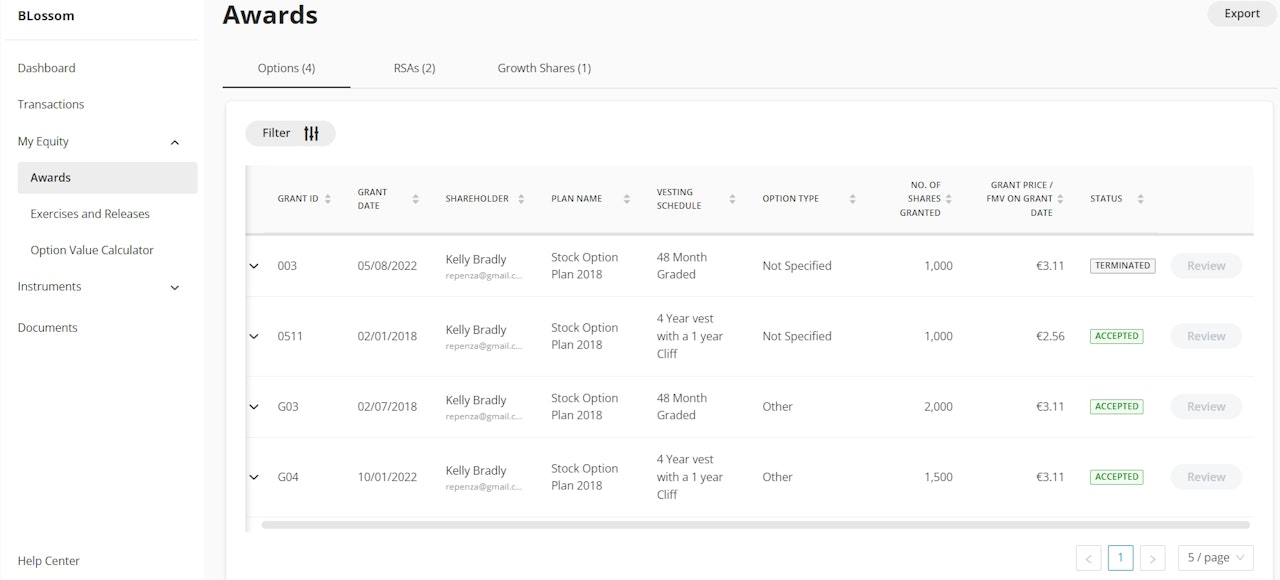The image size is (1280, 580).
Task: Switch to the RSAs (2) tab
Action: [414, 68]
